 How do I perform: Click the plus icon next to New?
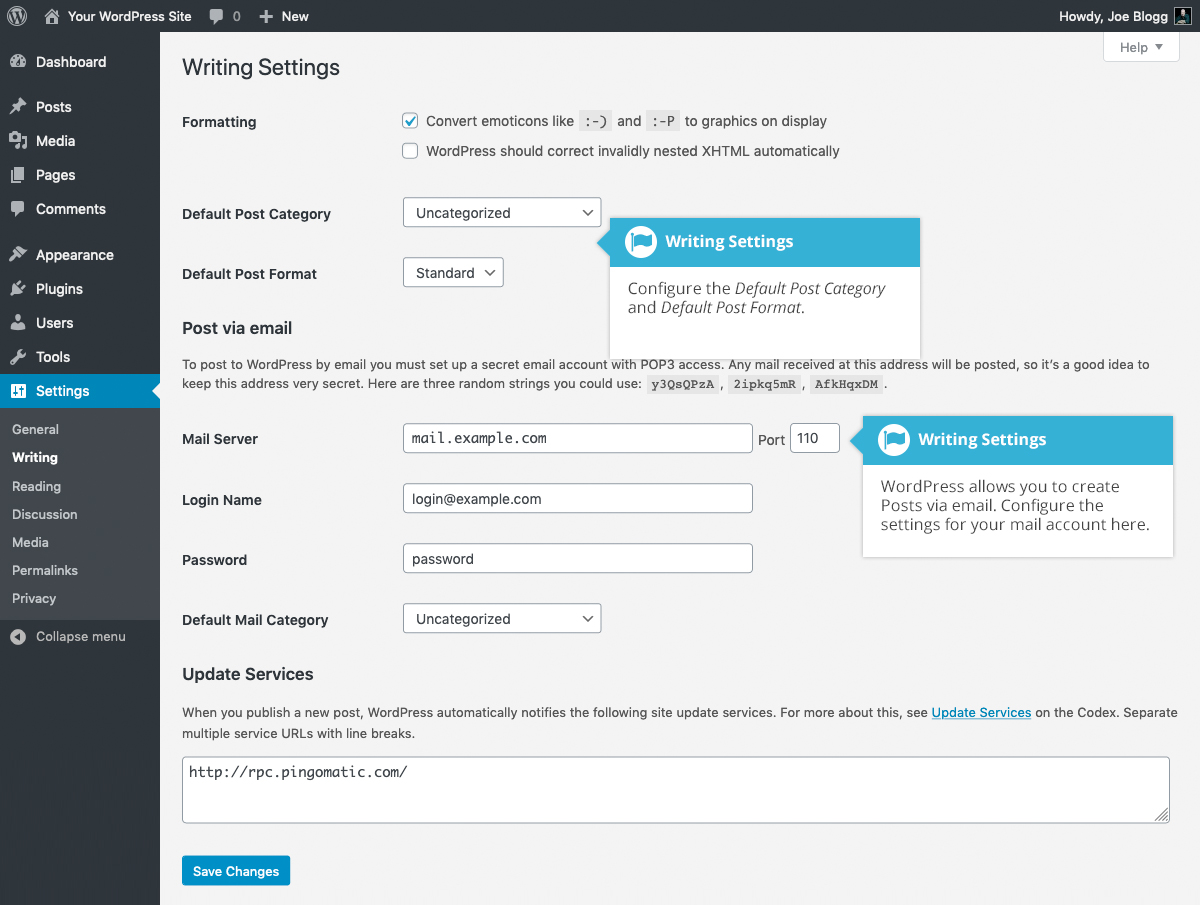pos(266,16)
